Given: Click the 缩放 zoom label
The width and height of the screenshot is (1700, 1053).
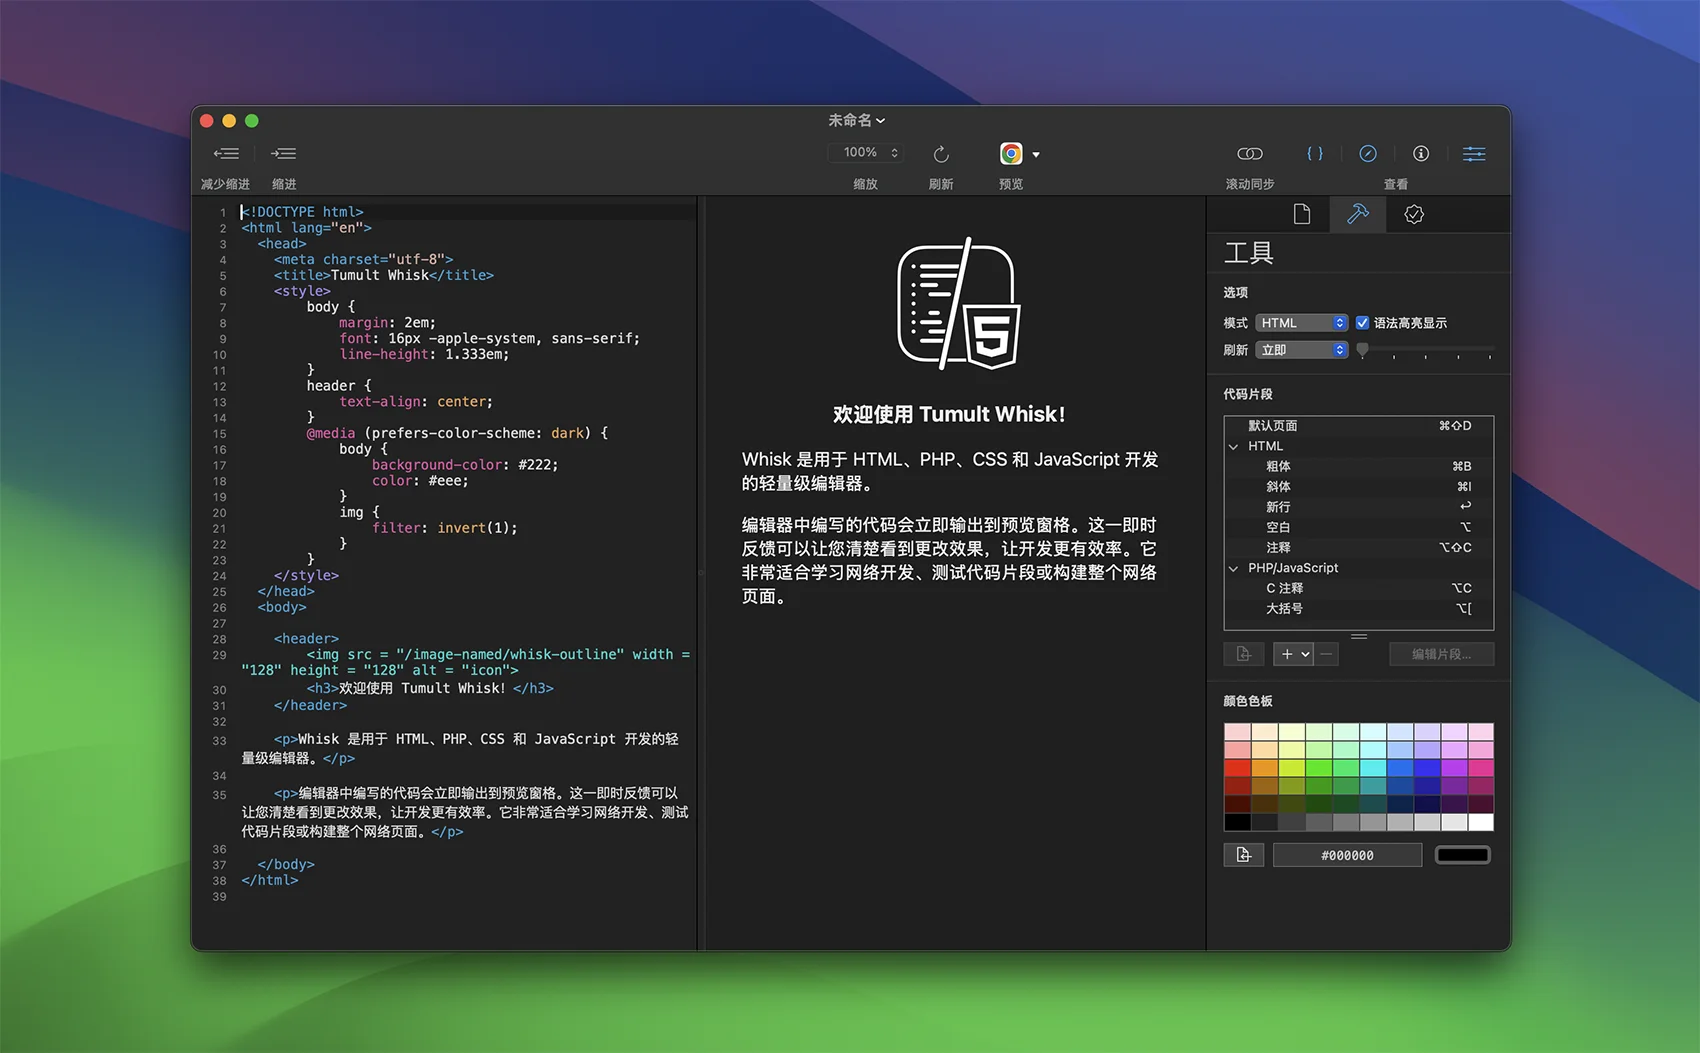Looking at the screenshot, I should coord(865,184).
